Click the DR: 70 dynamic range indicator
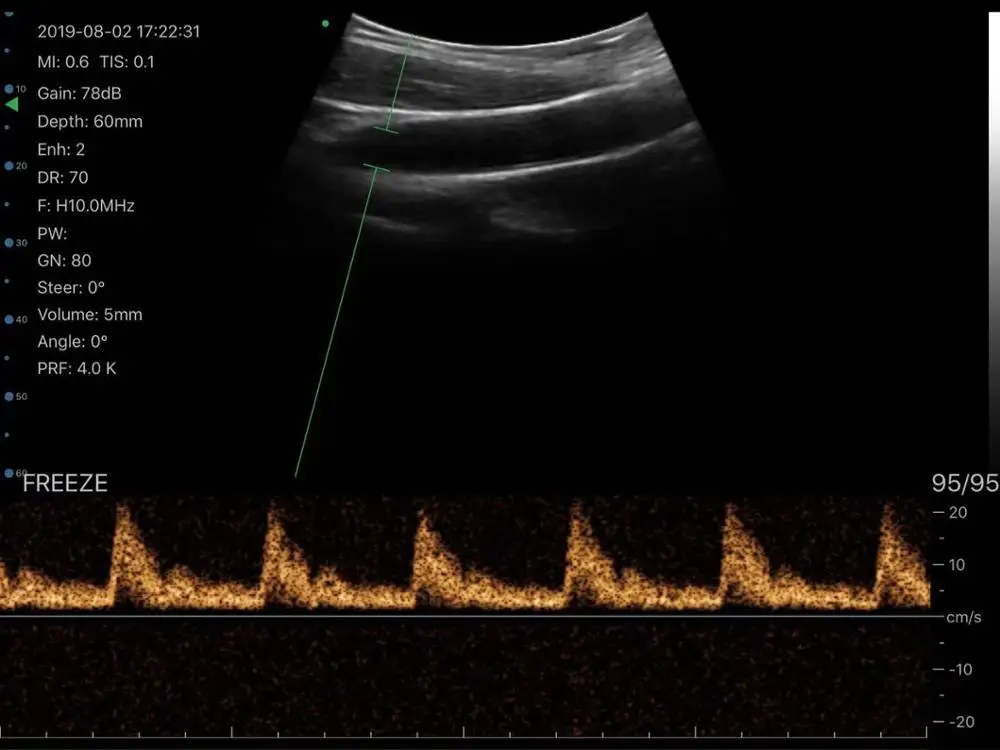 pos(61,177)
